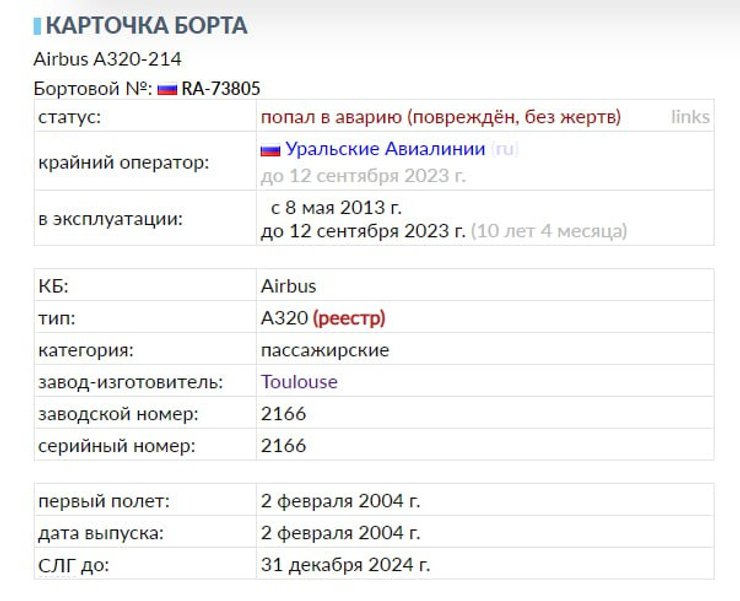Click the 'крайний оператор:' label
The width and height of the screenshot is (740, 601).
[124, 162]
